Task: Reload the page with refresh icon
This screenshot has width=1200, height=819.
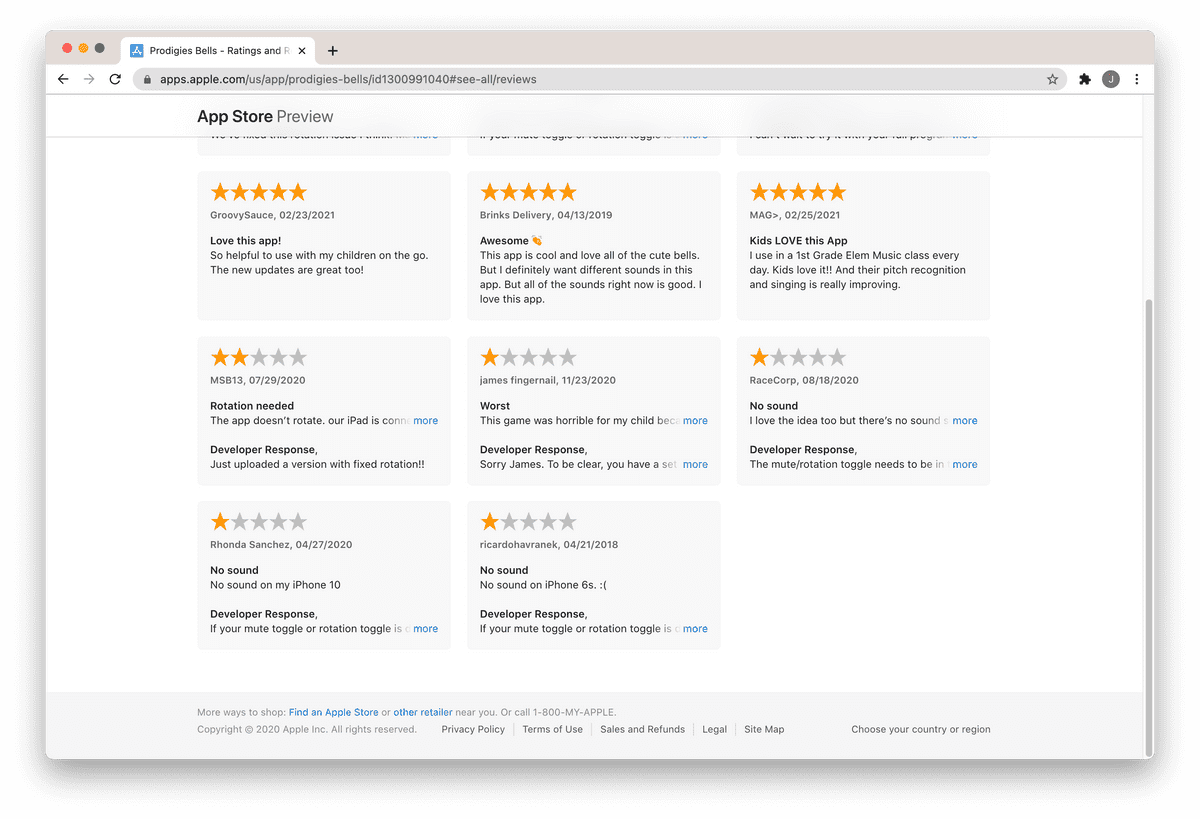Action: click(x=115, y=79)
